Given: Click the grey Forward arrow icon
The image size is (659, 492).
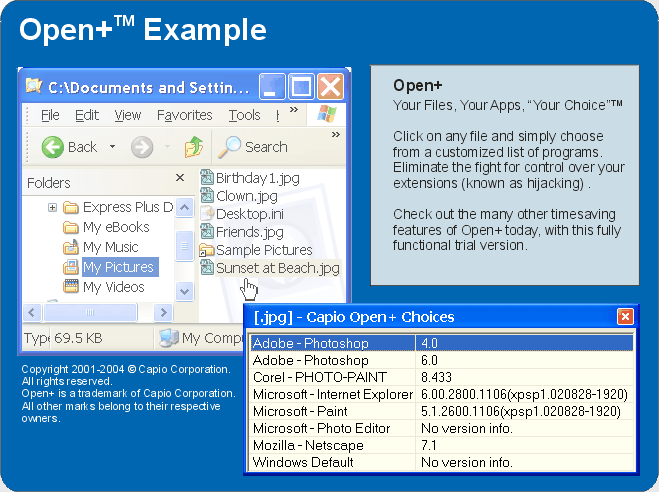Looking at the screenshot, I should point(142,147).
